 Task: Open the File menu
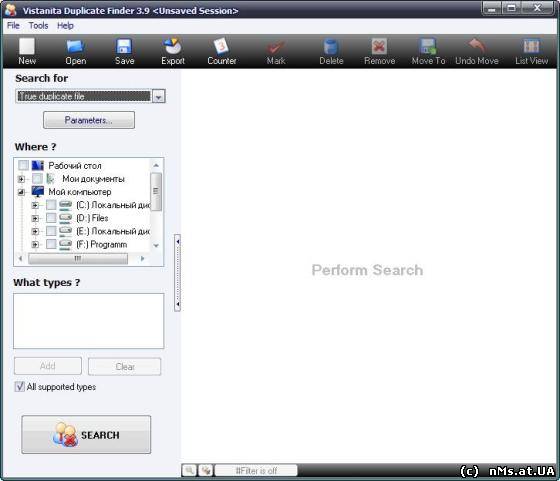pyautogui.click(x=13, y=25)
